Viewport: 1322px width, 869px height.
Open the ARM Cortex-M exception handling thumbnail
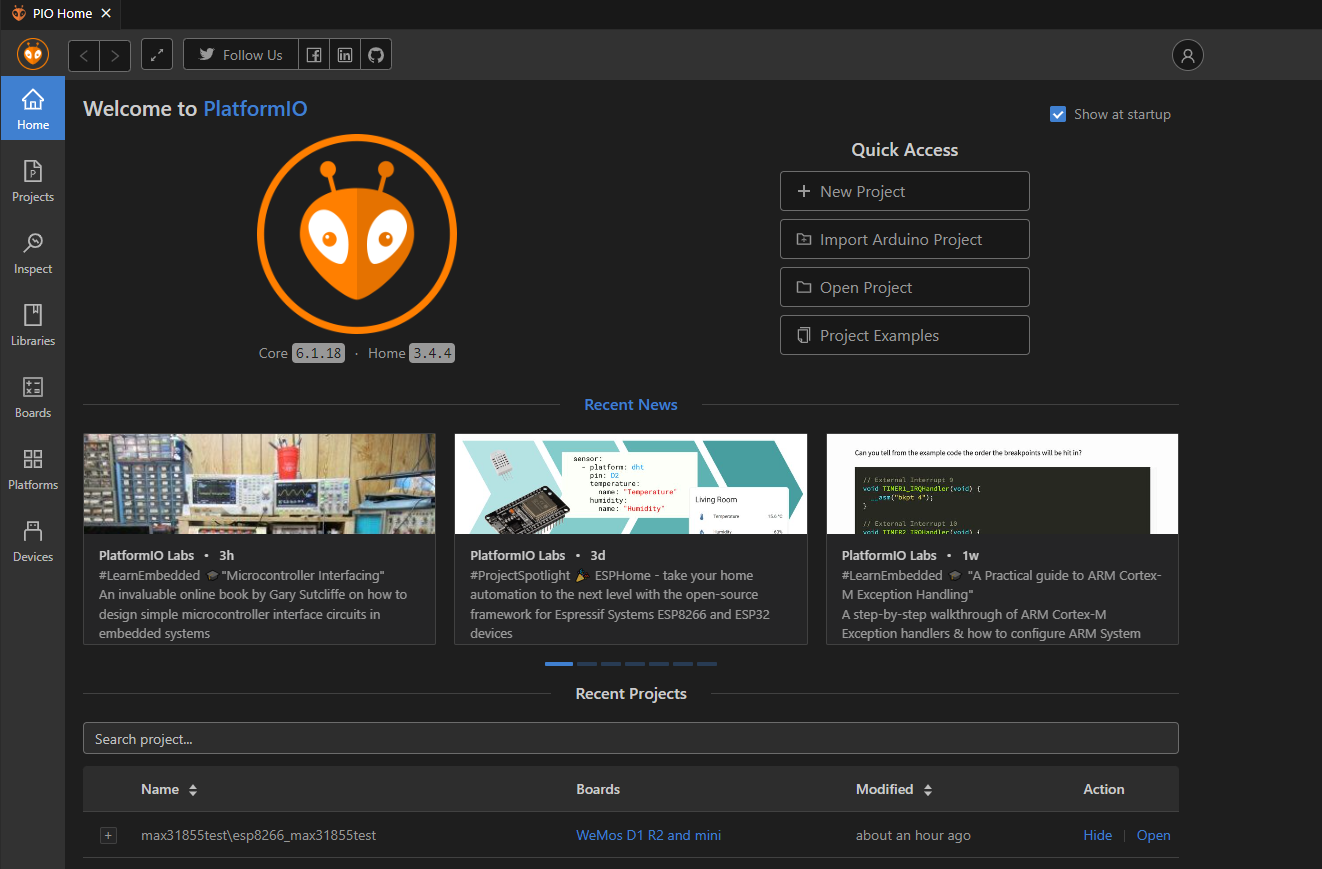pyautogui.click(x=1002, y=483)
